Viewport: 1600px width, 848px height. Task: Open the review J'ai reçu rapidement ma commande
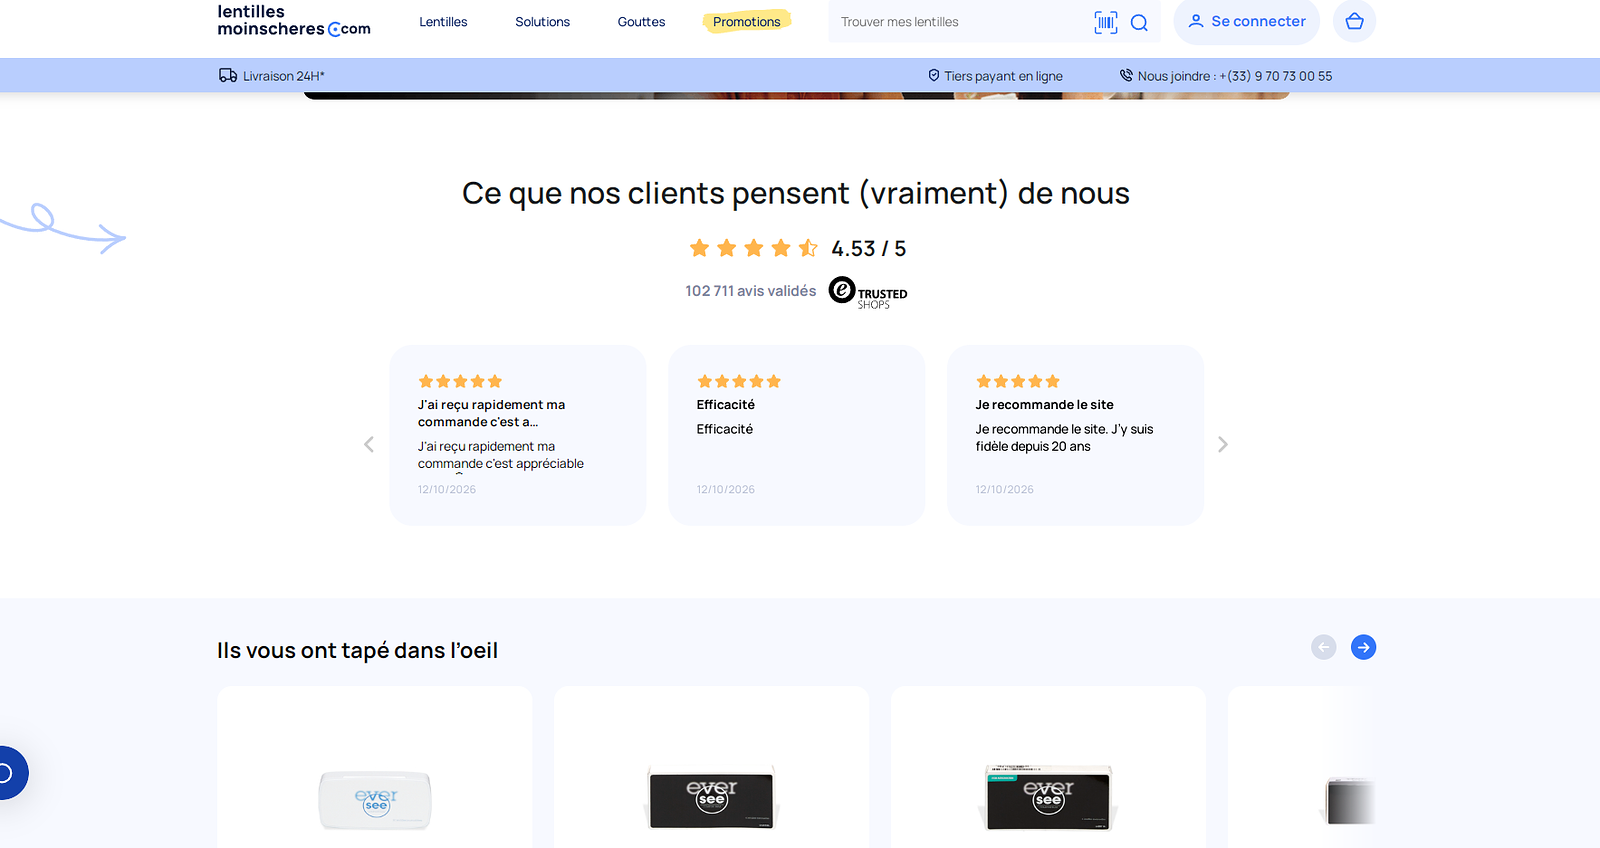coord(518,435)
